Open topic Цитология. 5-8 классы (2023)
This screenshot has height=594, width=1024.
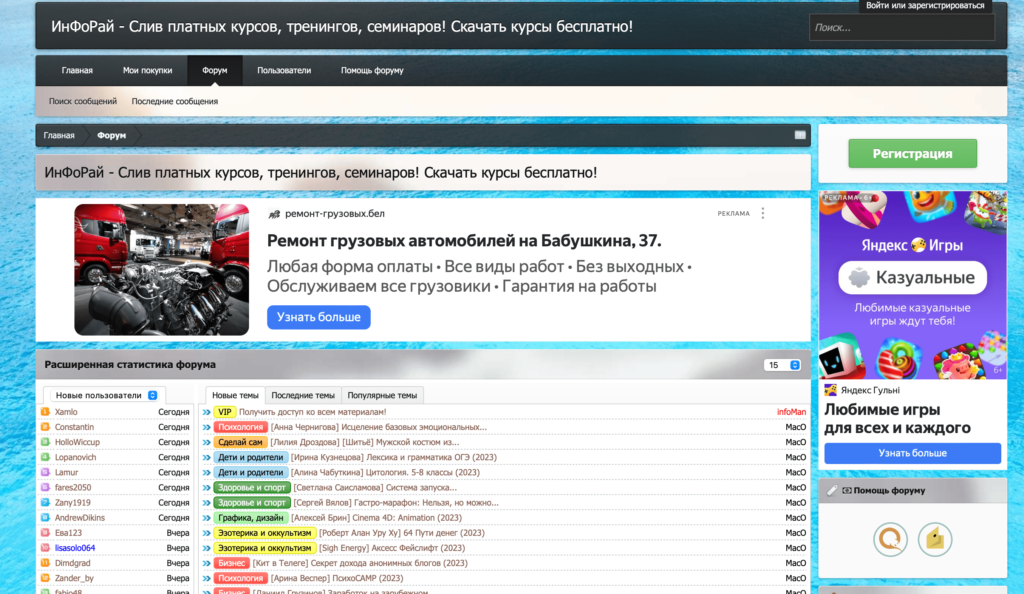(385, 472)
